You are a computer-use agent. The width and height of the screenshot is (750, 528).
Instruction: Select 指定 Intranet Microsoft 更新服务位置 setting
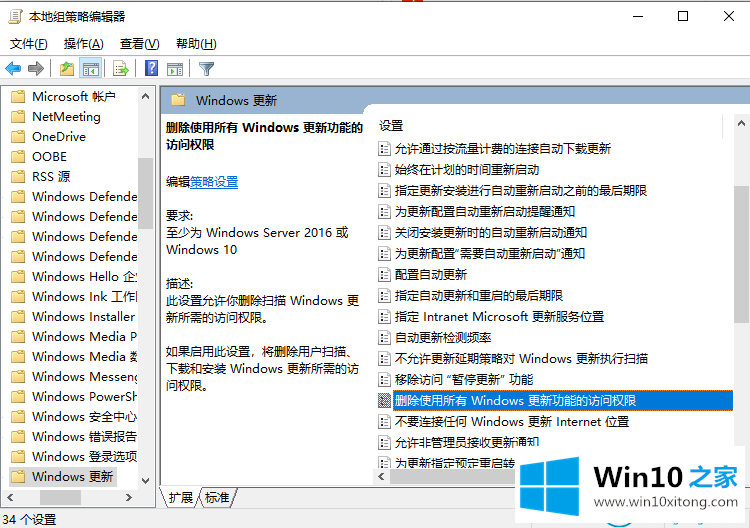point(499,317)
